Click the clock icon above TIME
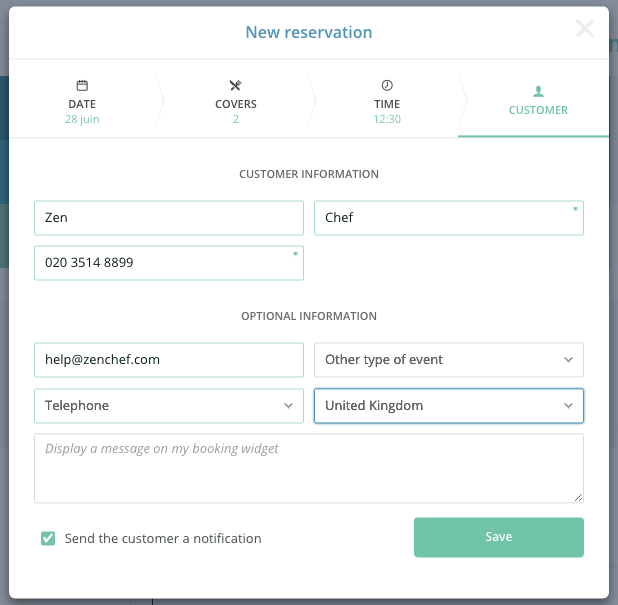The height and width of the screenshot is (605, 618). pos(387,85)
